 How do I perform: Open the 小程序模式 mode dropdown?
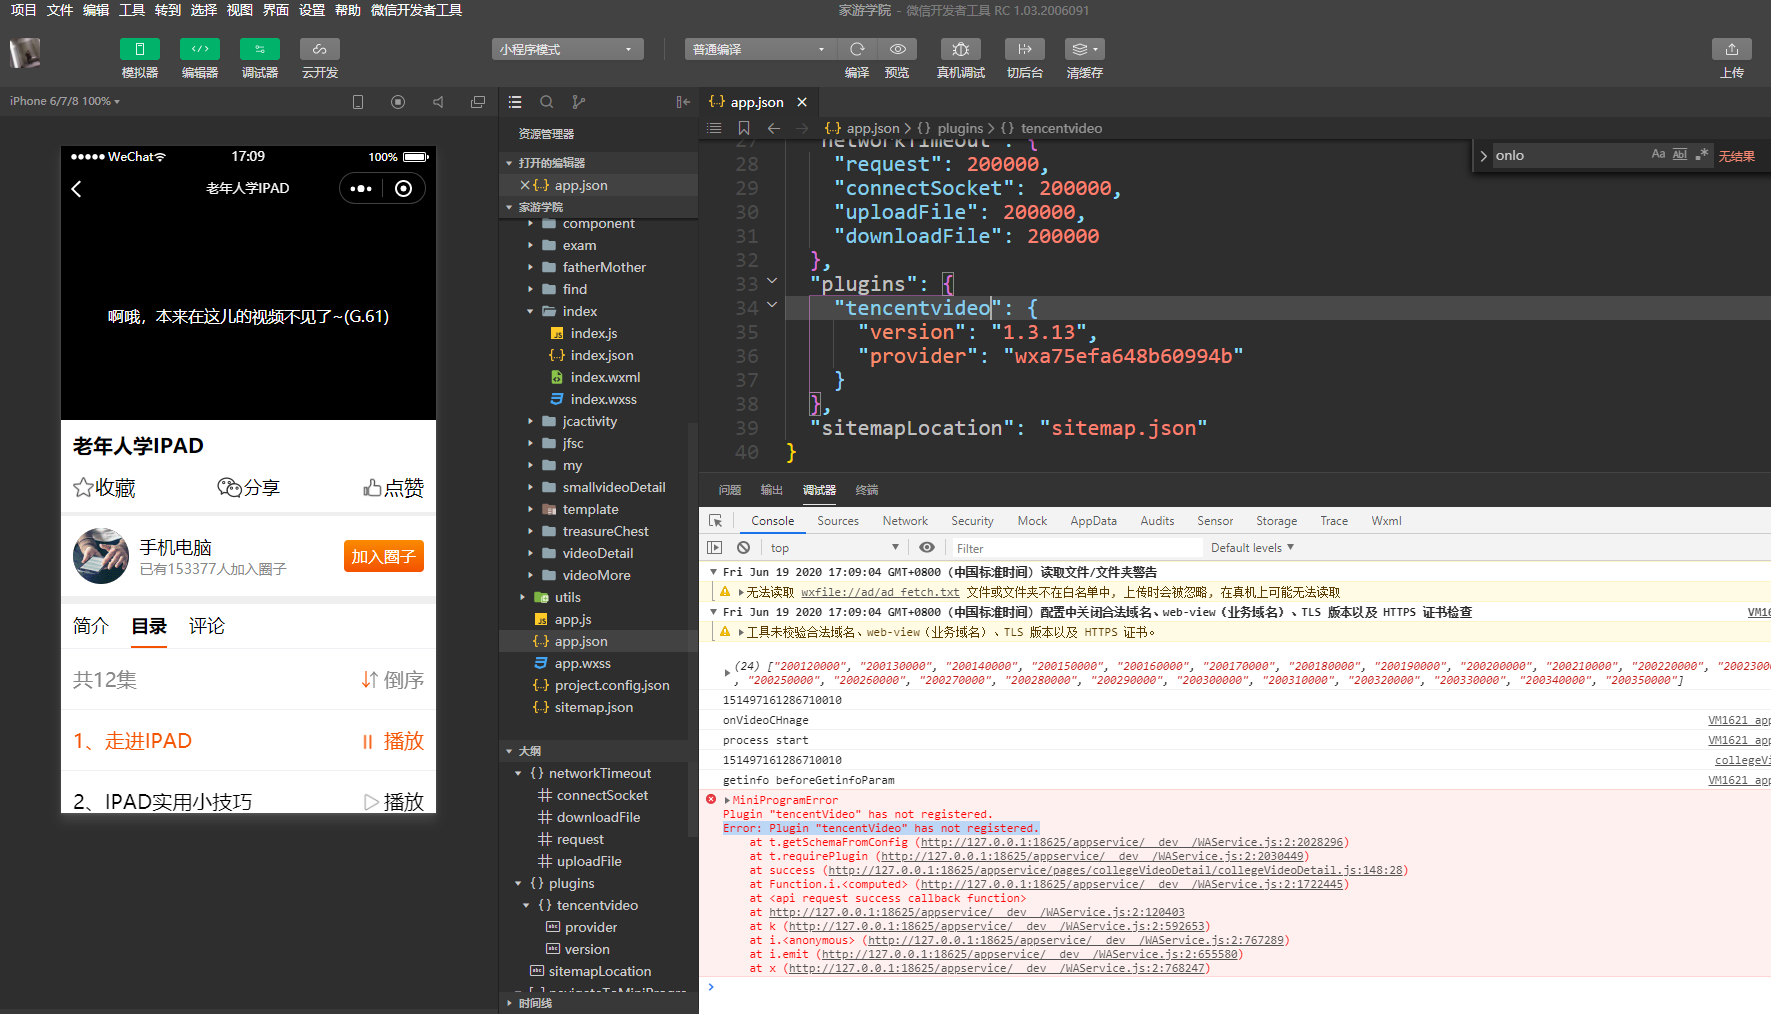tap(568, 49)
